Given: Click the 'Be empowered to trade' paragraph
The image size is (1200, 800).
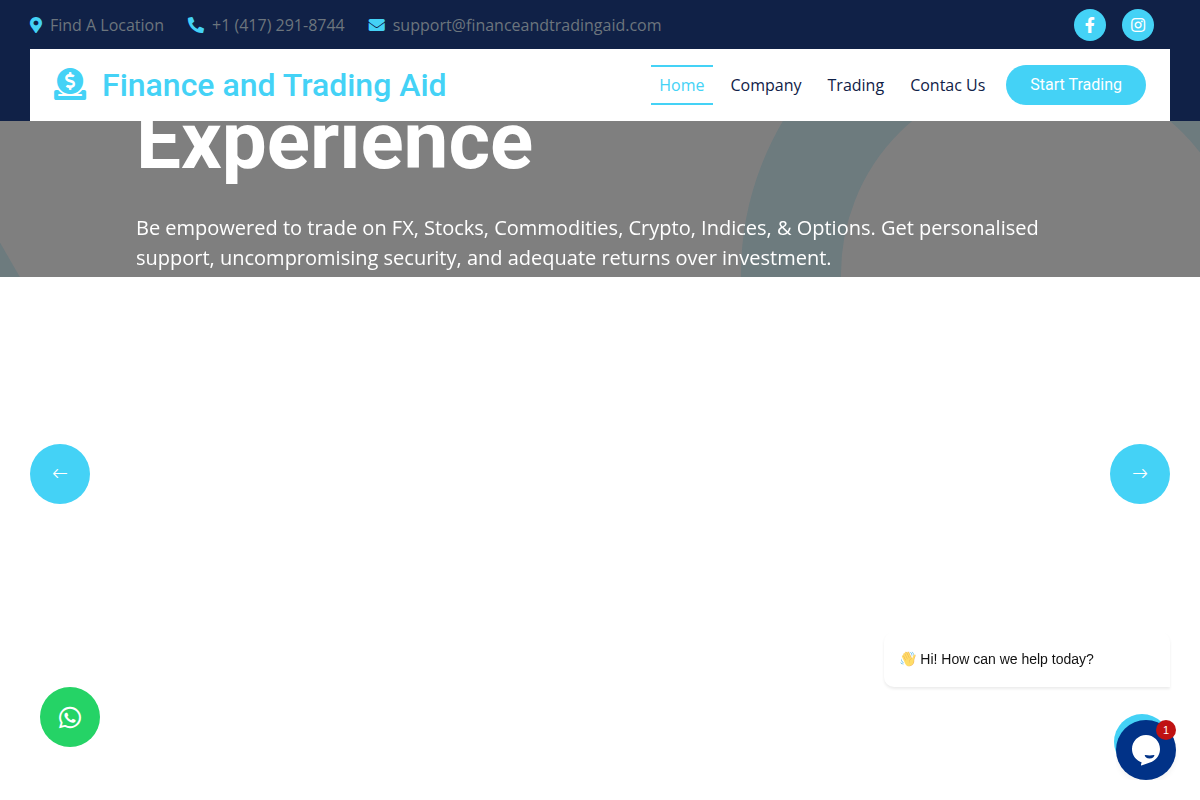Looking at the screenshot, I should [587, 243].
